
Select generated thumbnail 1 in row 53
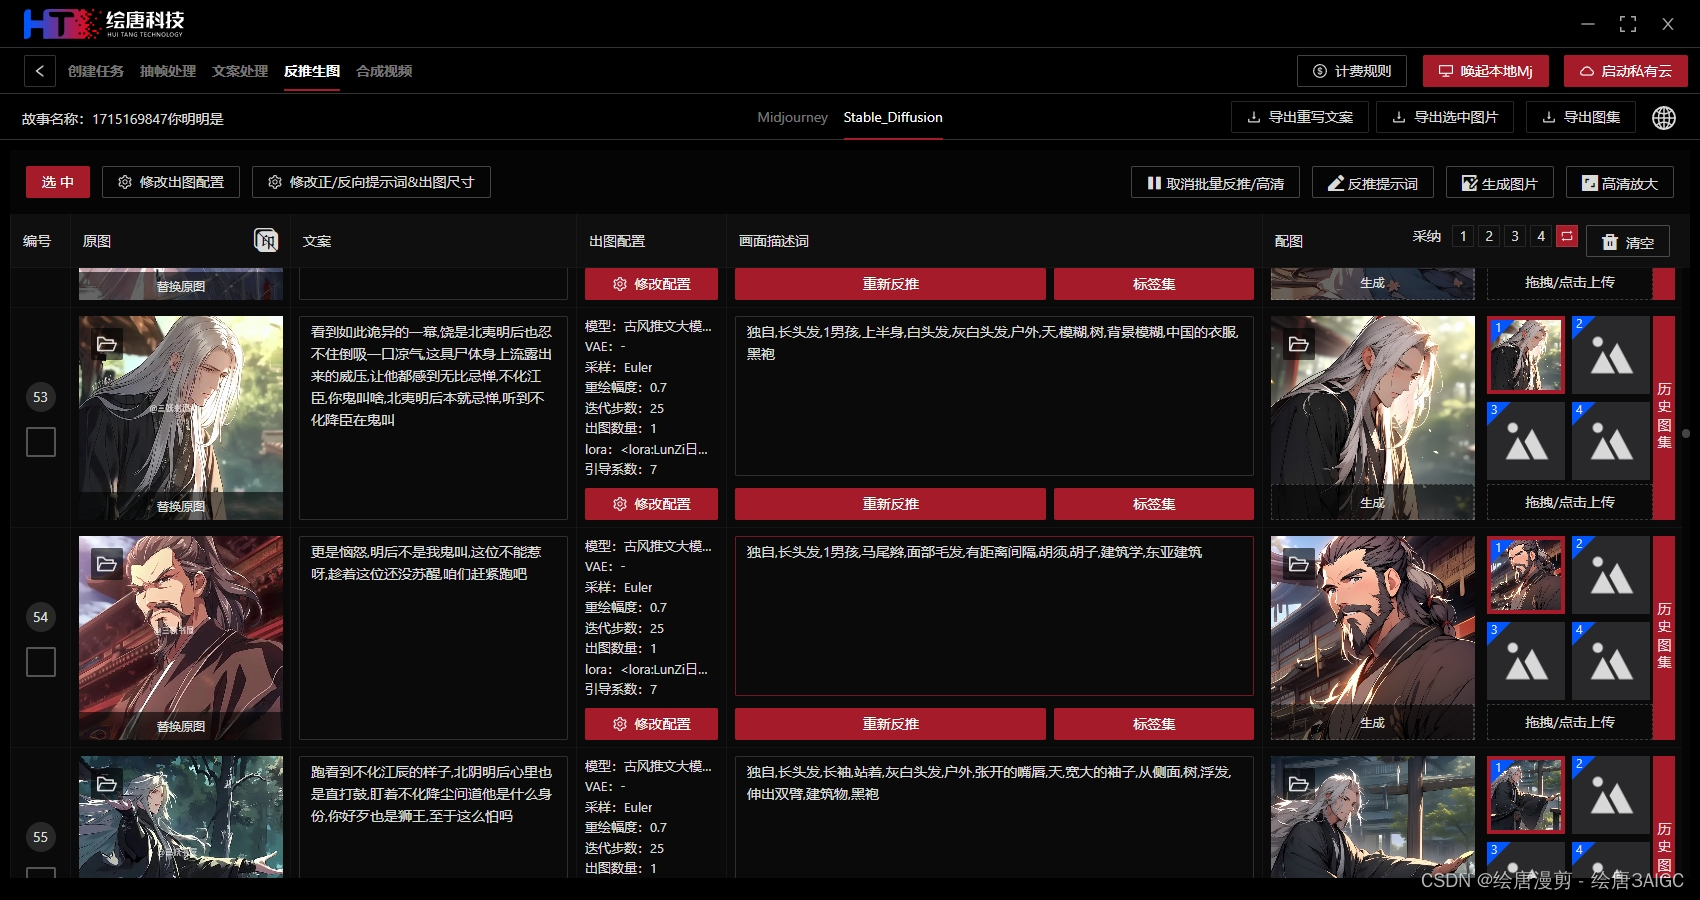click(1526, 355)
